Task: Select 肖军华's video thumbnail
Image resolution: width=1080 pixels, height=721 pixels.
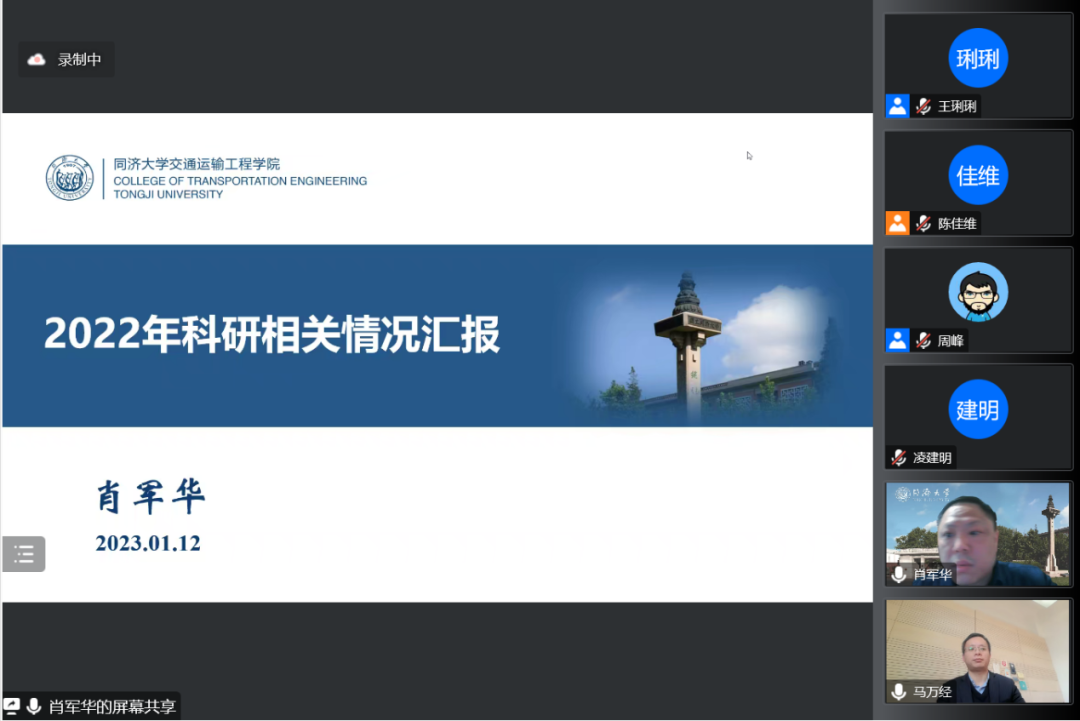Action: 980,530
